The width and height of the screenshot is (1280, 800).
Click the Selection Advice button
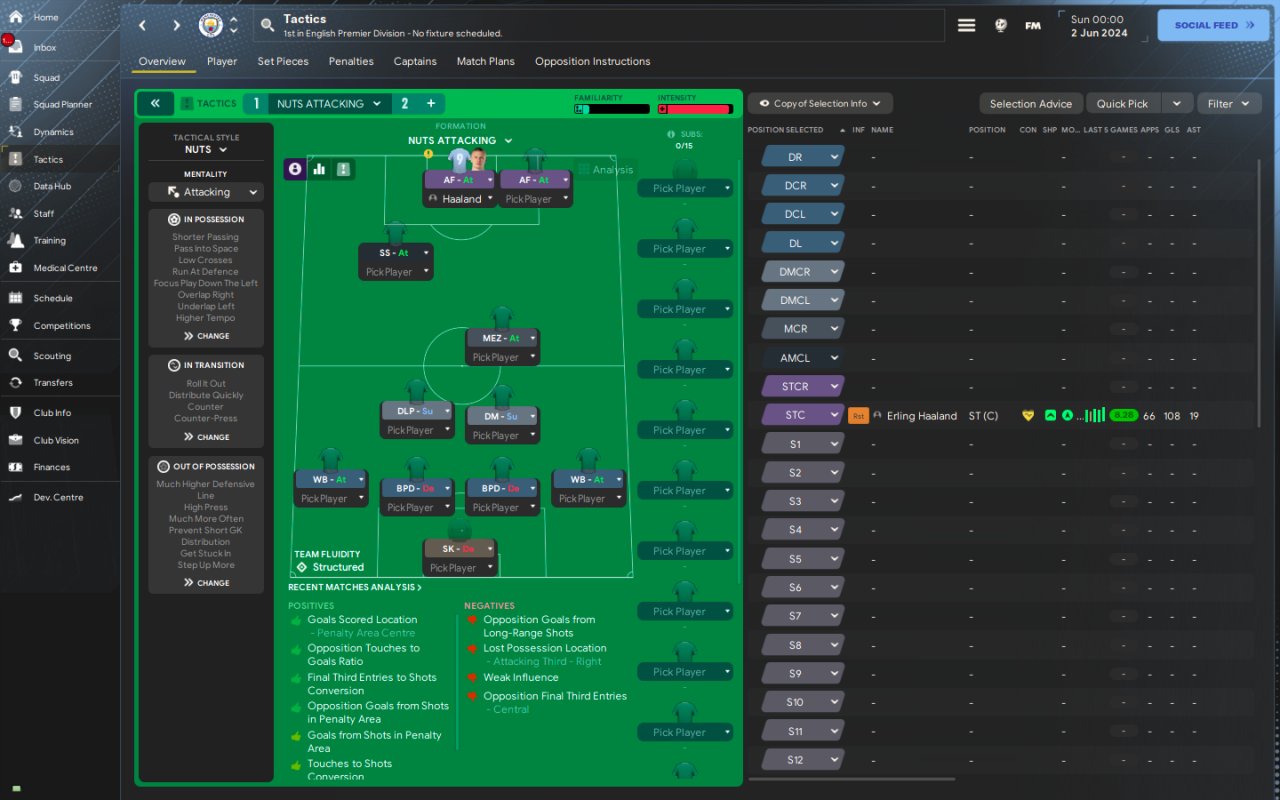pyautogui.click(x=1030, y=103)
